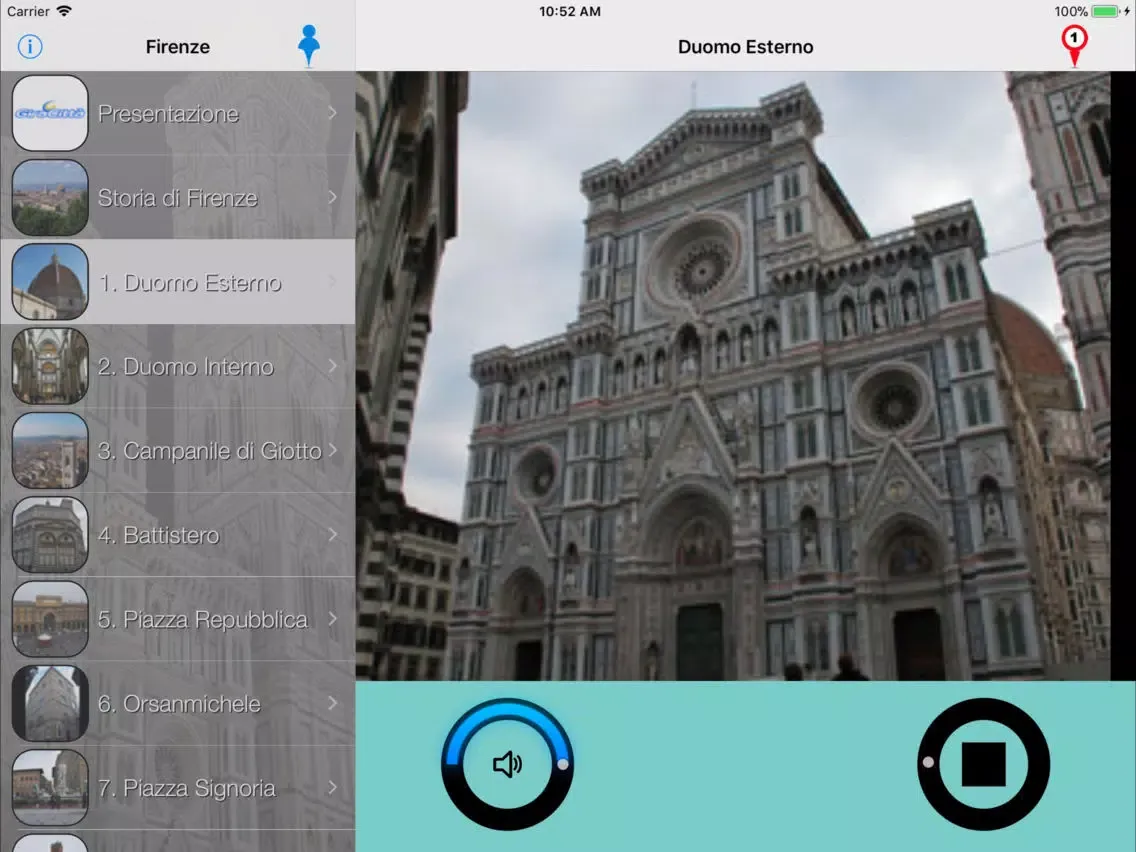Tap the Duomo facade photo

(732, 375)
